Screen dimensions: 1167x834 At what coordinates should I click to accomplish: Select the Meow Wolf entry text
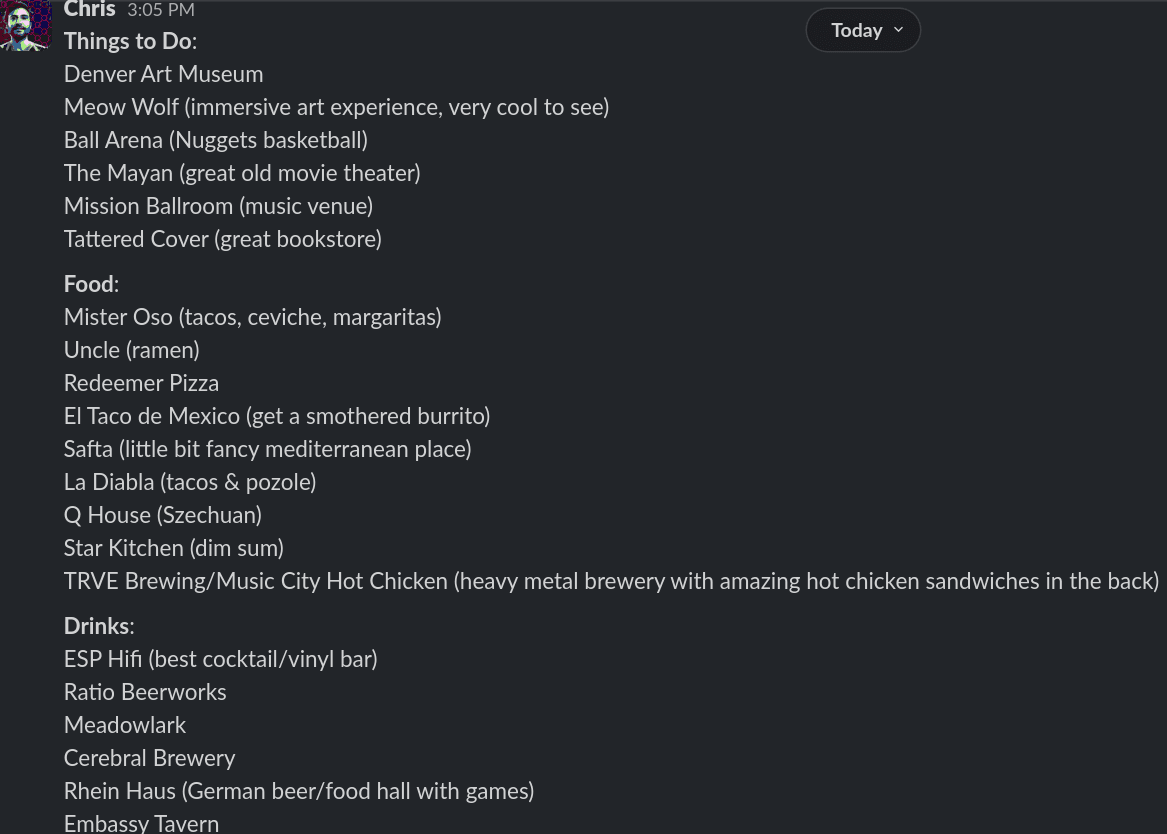(x=336, y=107)
